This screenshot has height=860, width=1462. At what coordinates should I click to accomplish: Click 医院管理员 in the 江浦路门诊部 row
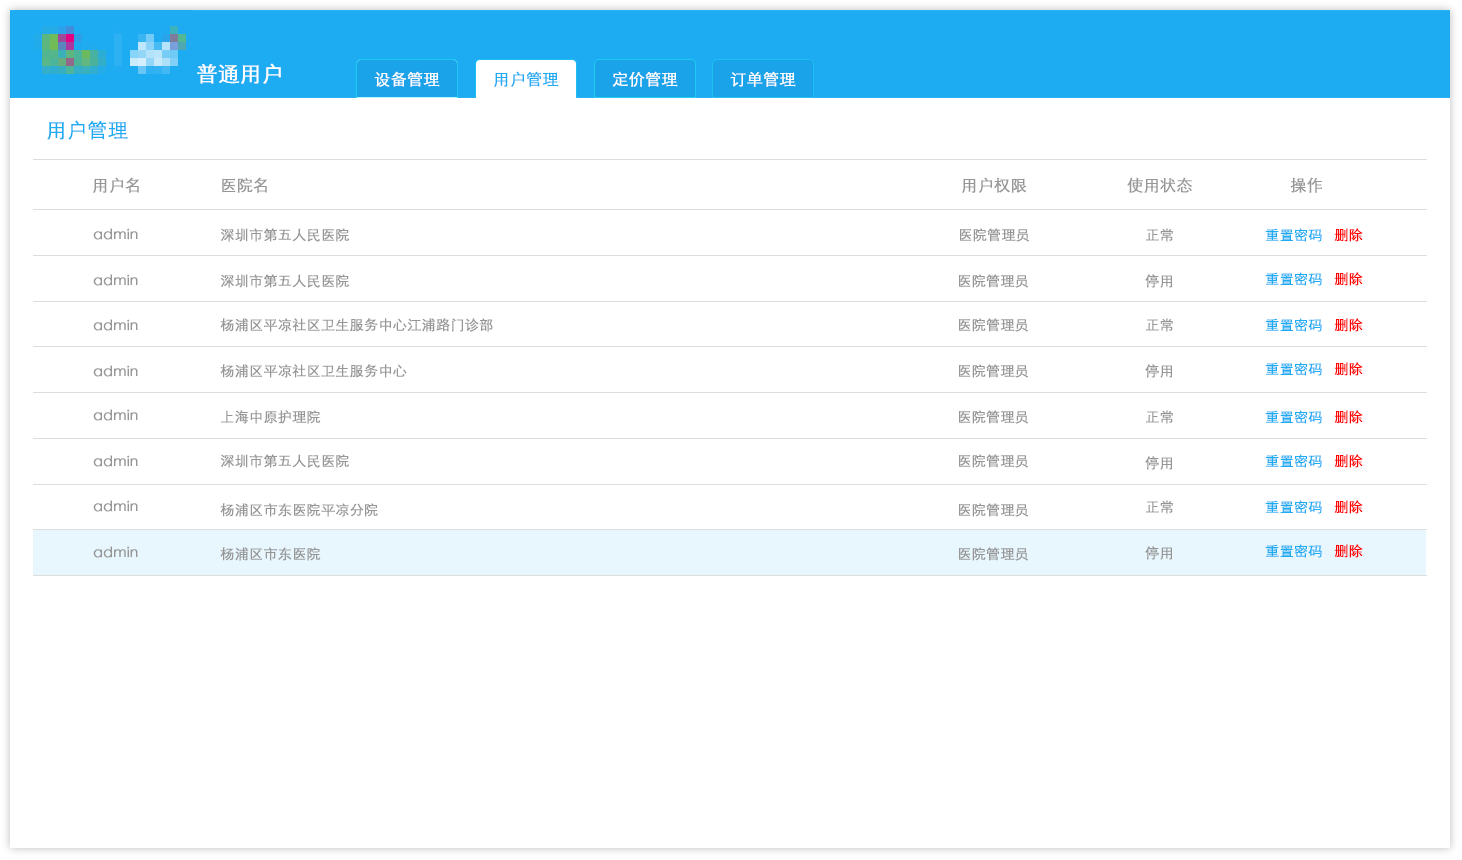click(x=993, y=325)
